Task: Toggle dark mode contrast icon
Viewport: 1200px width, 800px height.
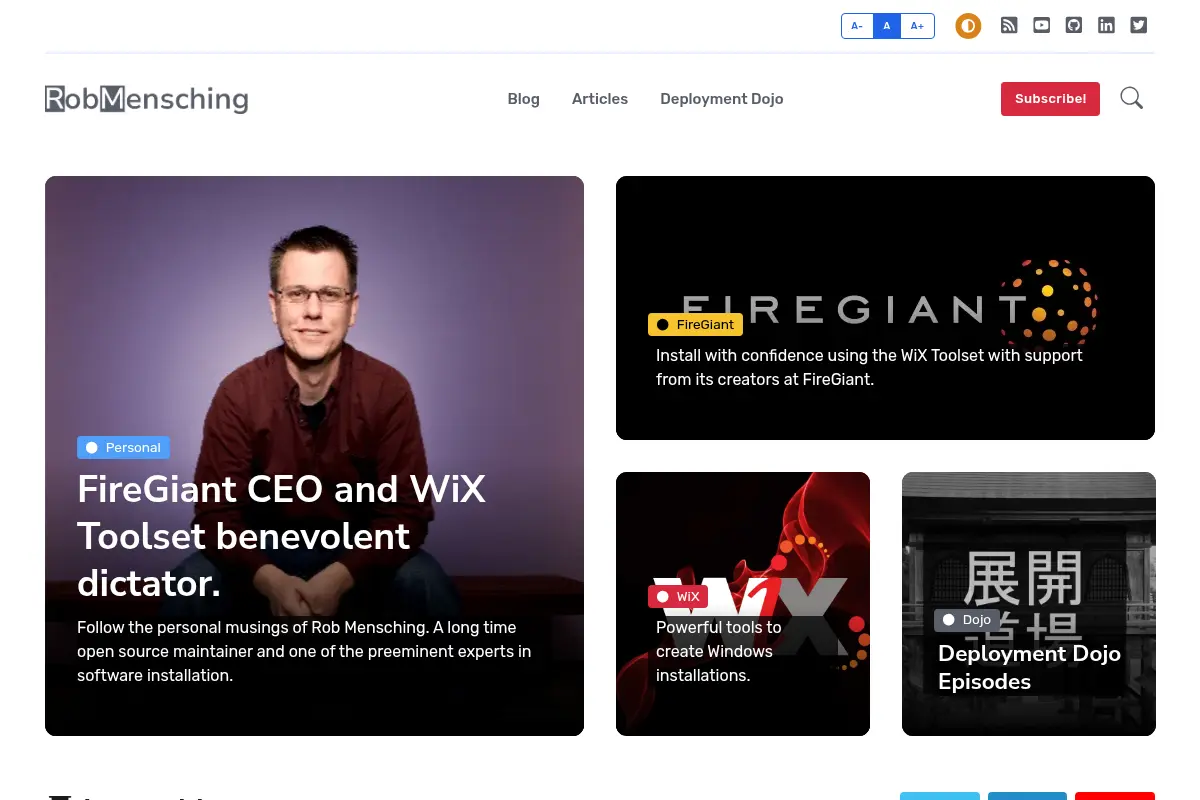Action: tap(968, 26)
